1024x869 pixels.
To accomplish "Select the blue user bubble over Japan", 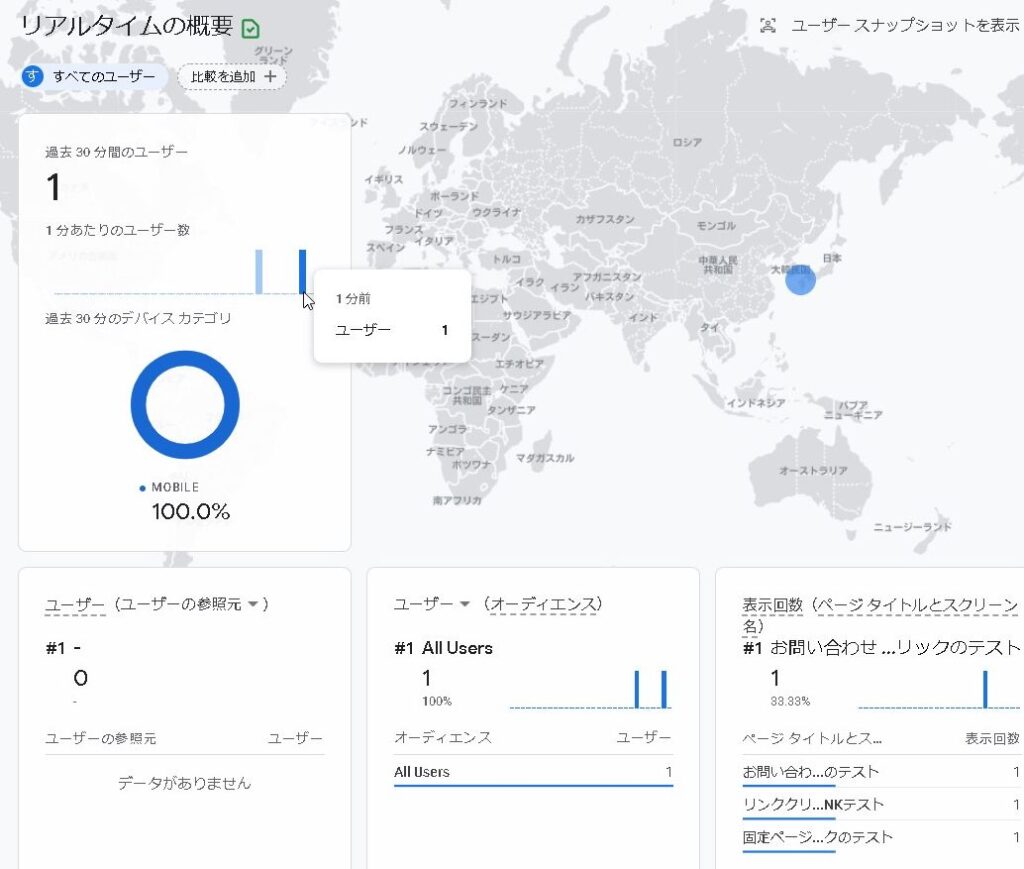I will coord(800,279).
